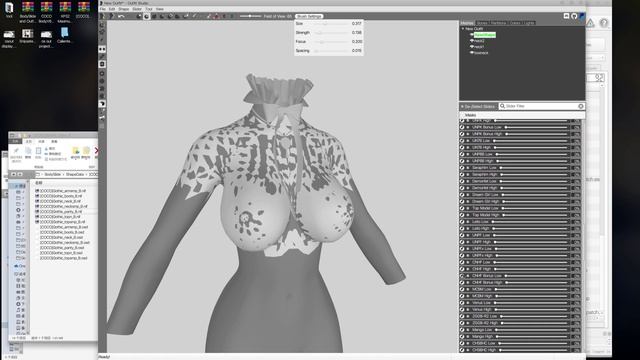Expand BodySlide breadcrumb arrow in Explorer address bar
640x360 pixels.
[63, 174]
